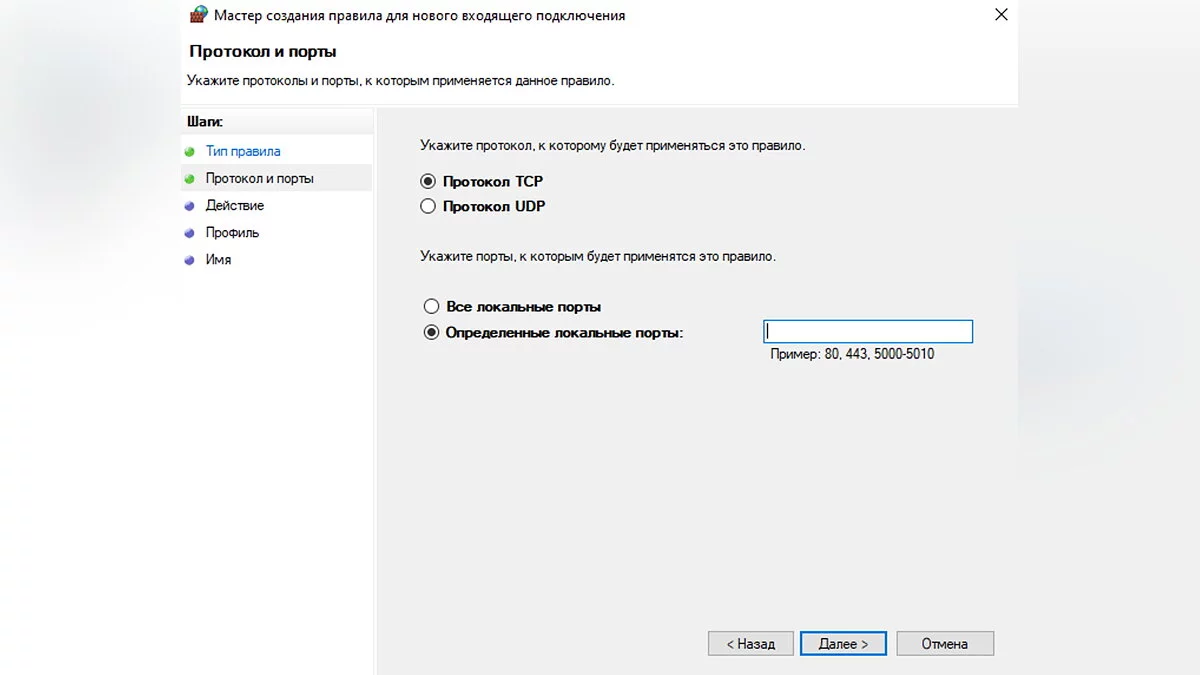Click green bullet beside Тип правила
This screenshot has height=675, width=1200.
189,152
